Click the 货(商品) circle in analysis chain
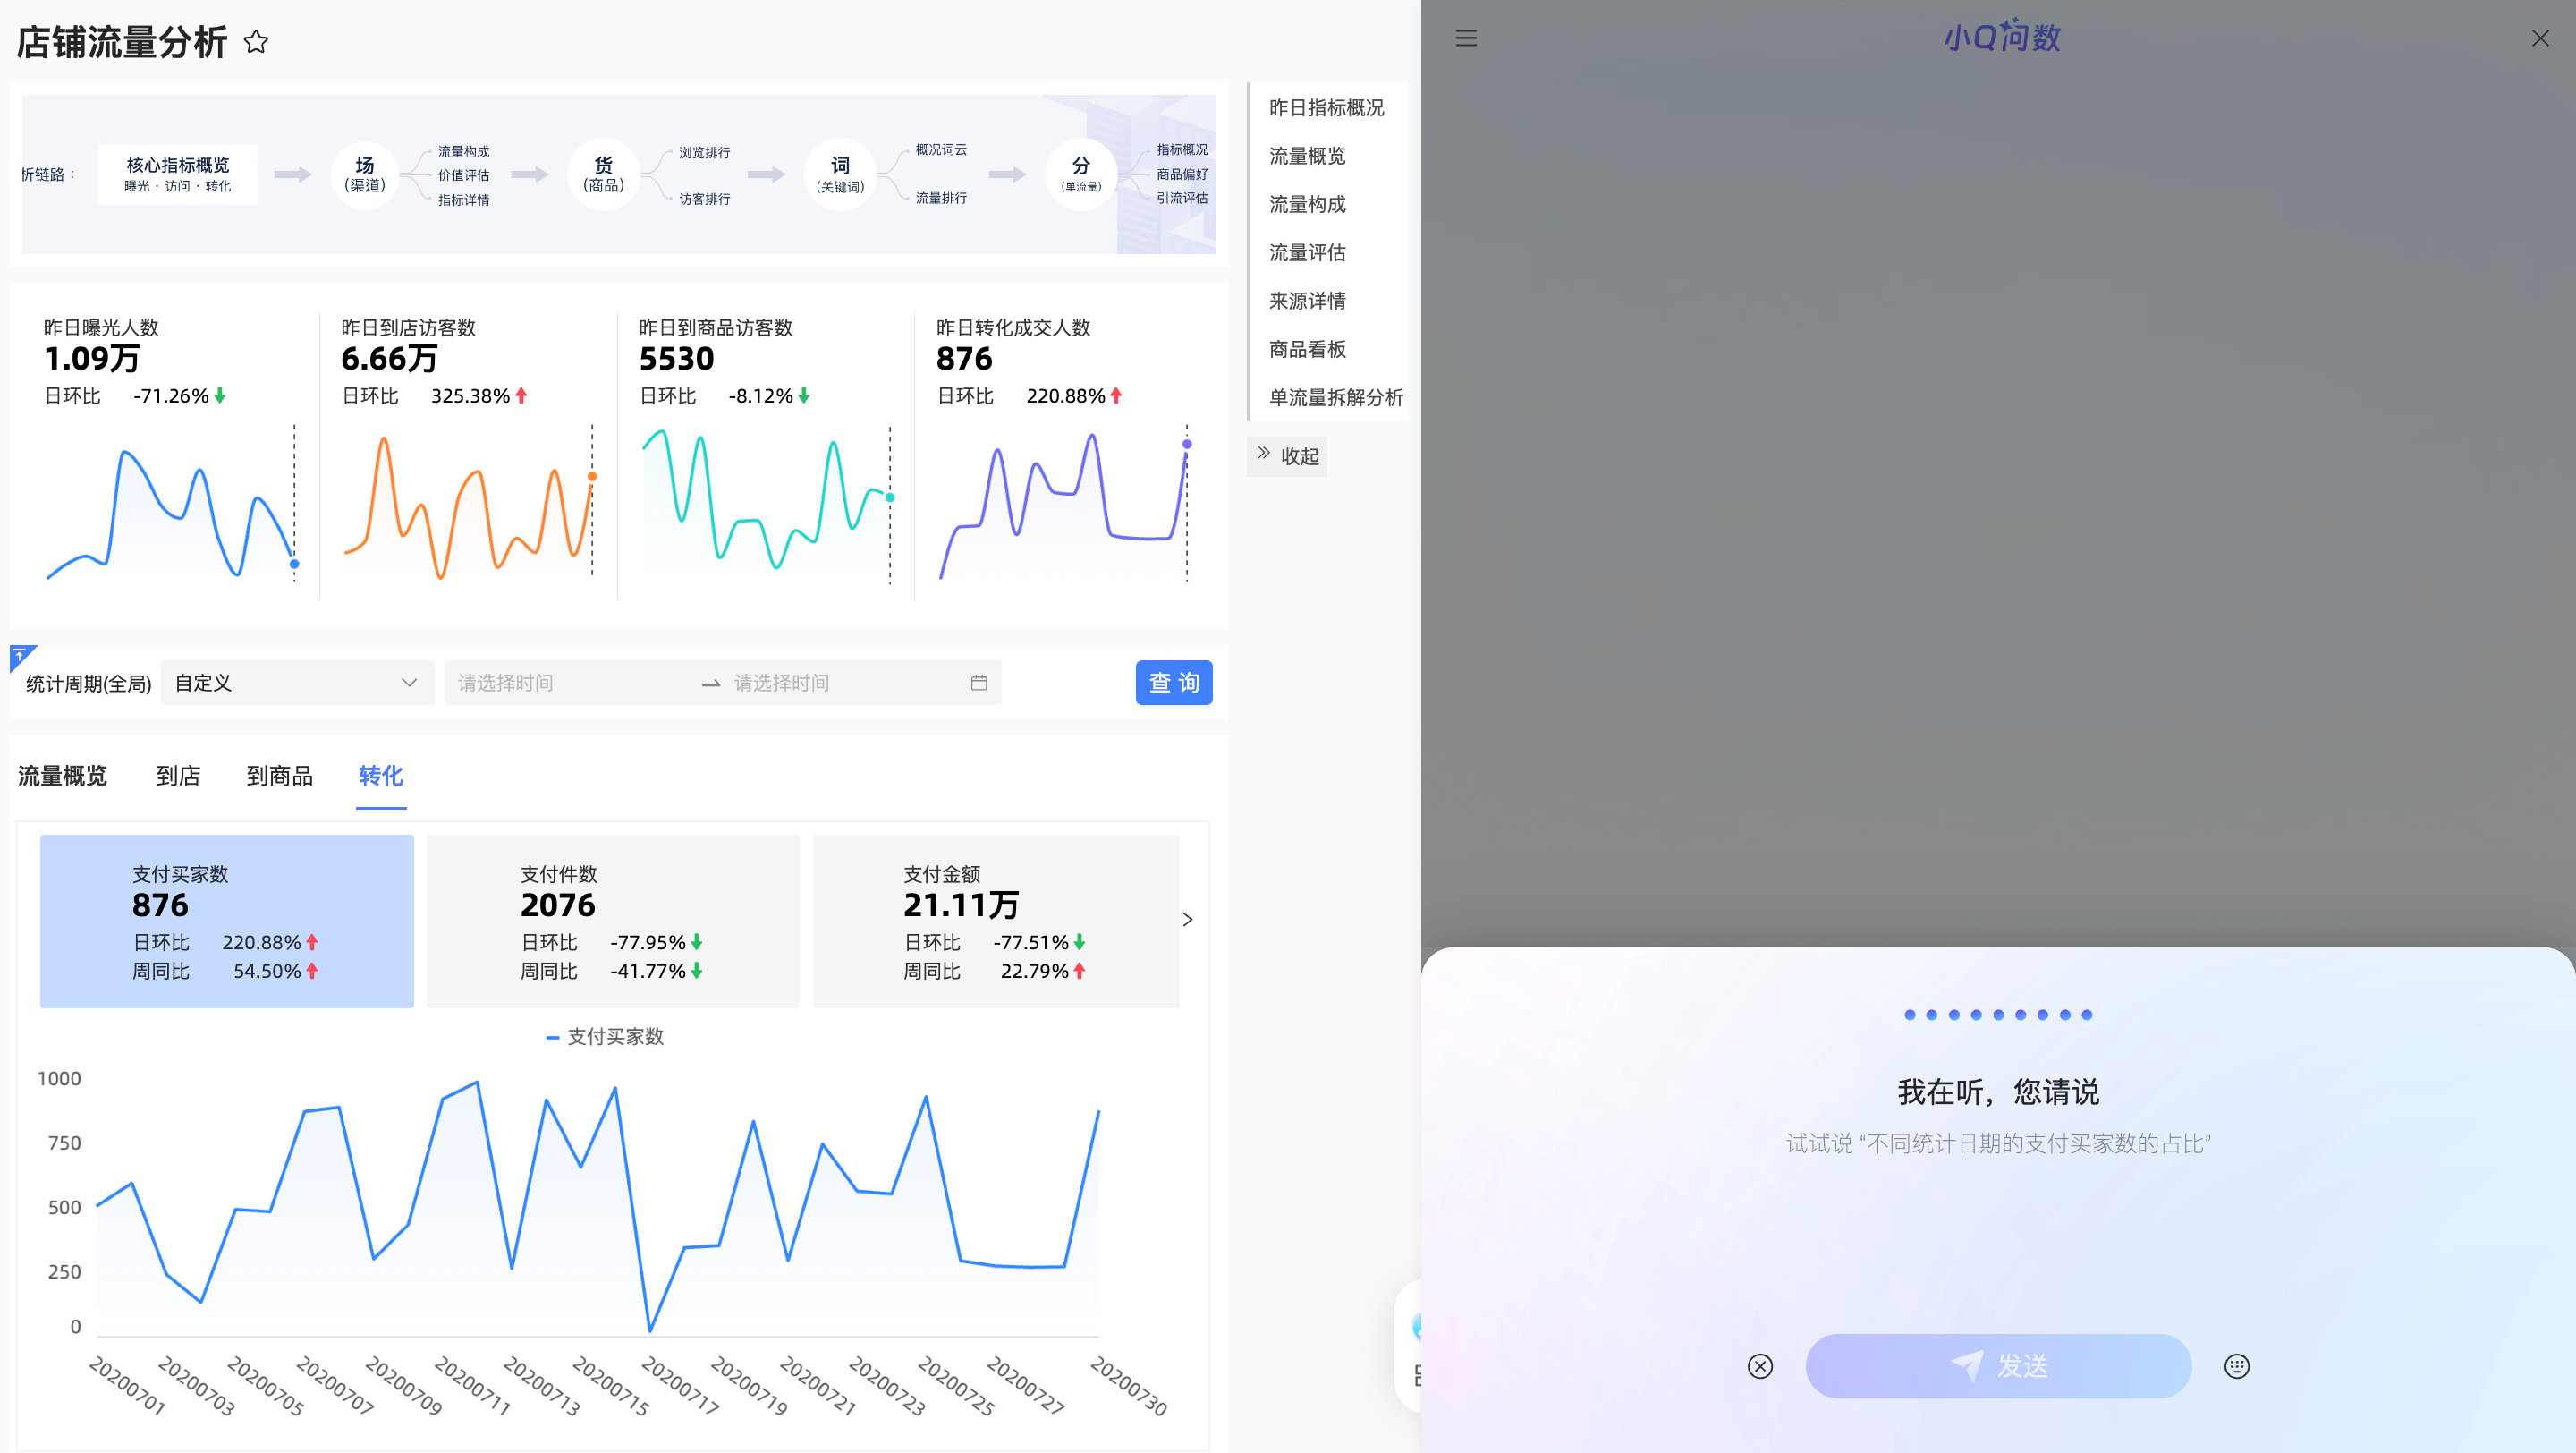2576x1453 pixels. click(x=603, y=174)
